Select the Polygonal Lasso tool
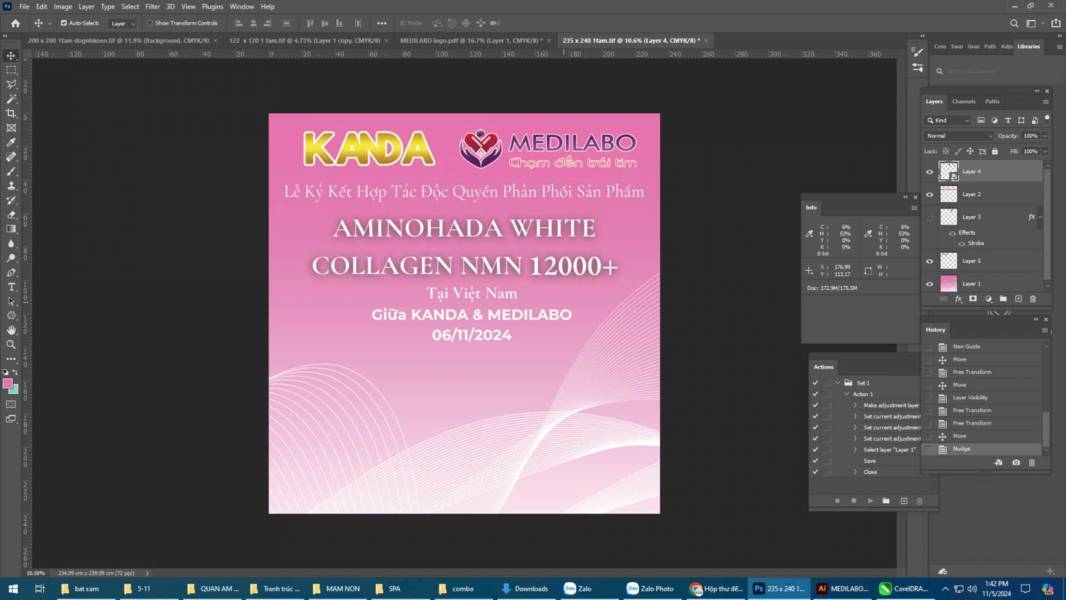This screenshot has height=600, width=1066. [11, 84]
